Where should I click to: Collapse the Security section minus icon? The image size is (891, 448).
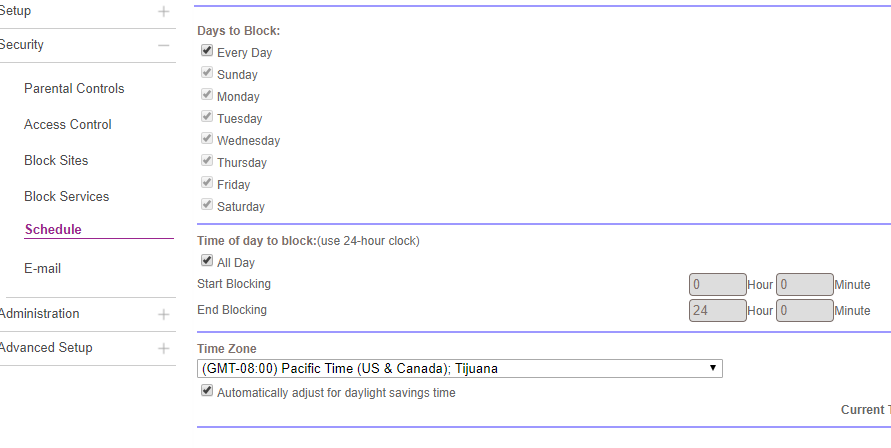coord(164,45)
